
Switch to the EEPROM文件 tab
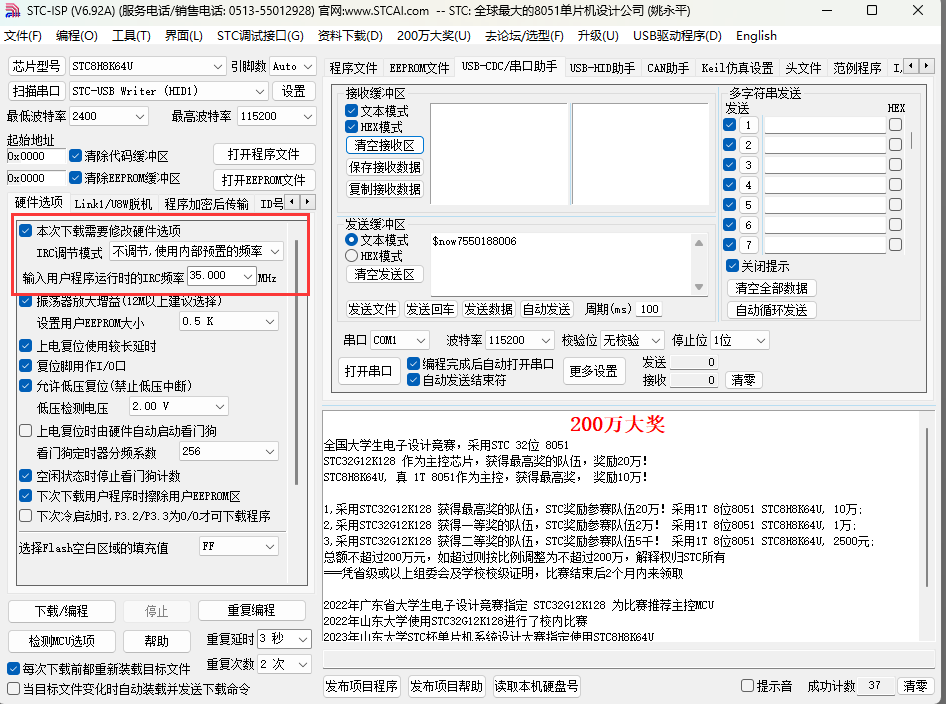coord(419,68)
